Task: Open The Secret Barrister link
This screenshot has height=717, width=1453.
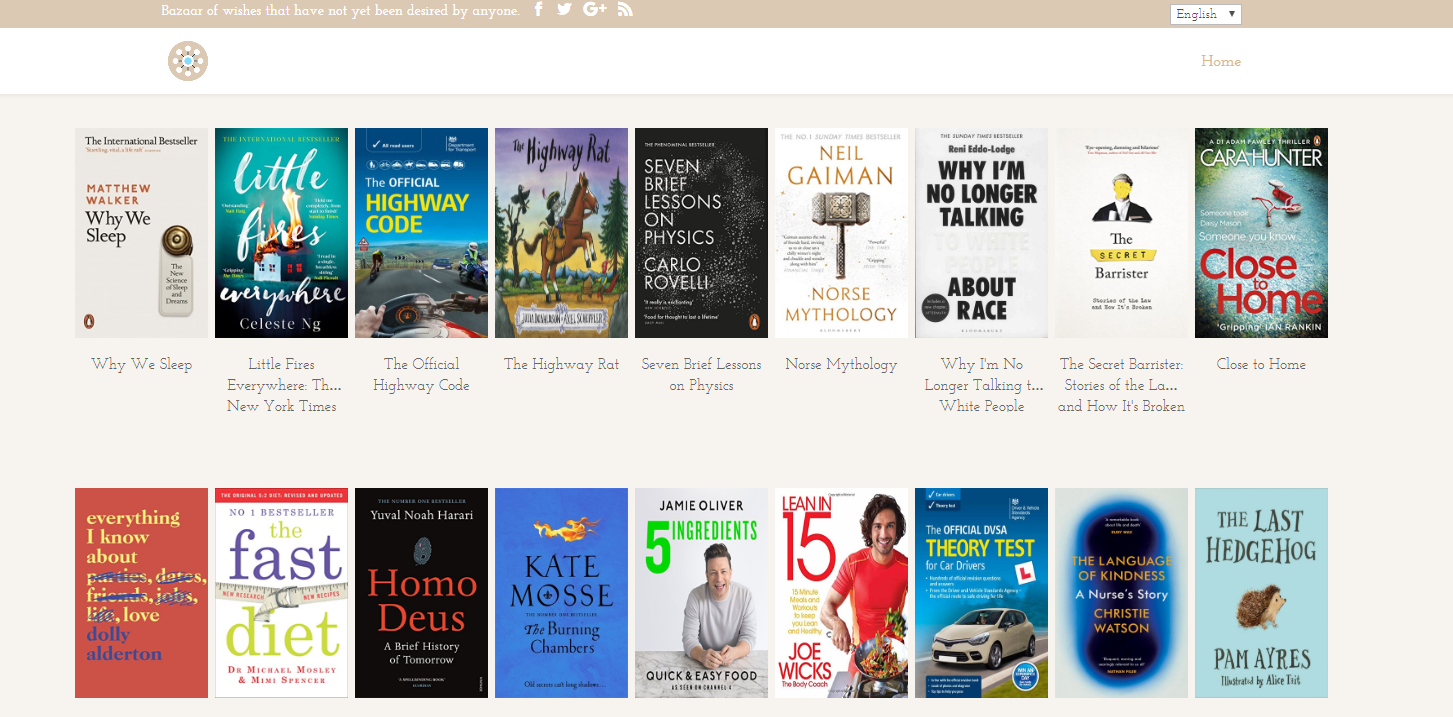Action: tap(1121, 385)
